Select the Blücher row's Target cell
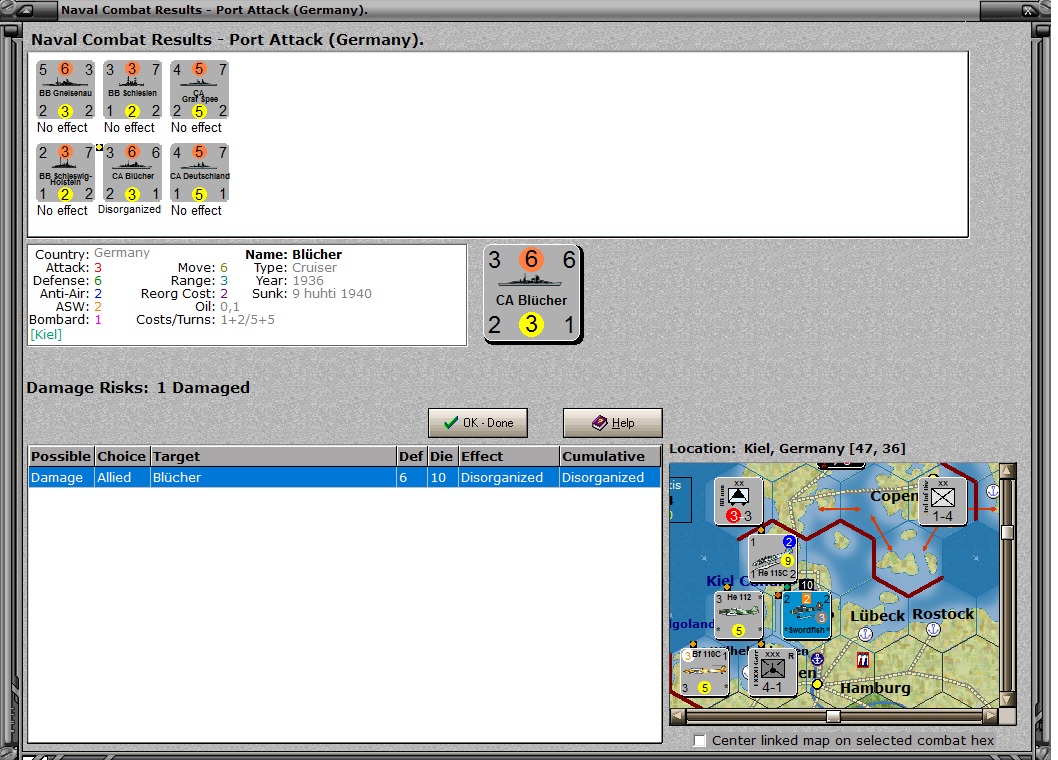 tap(273, 477)
